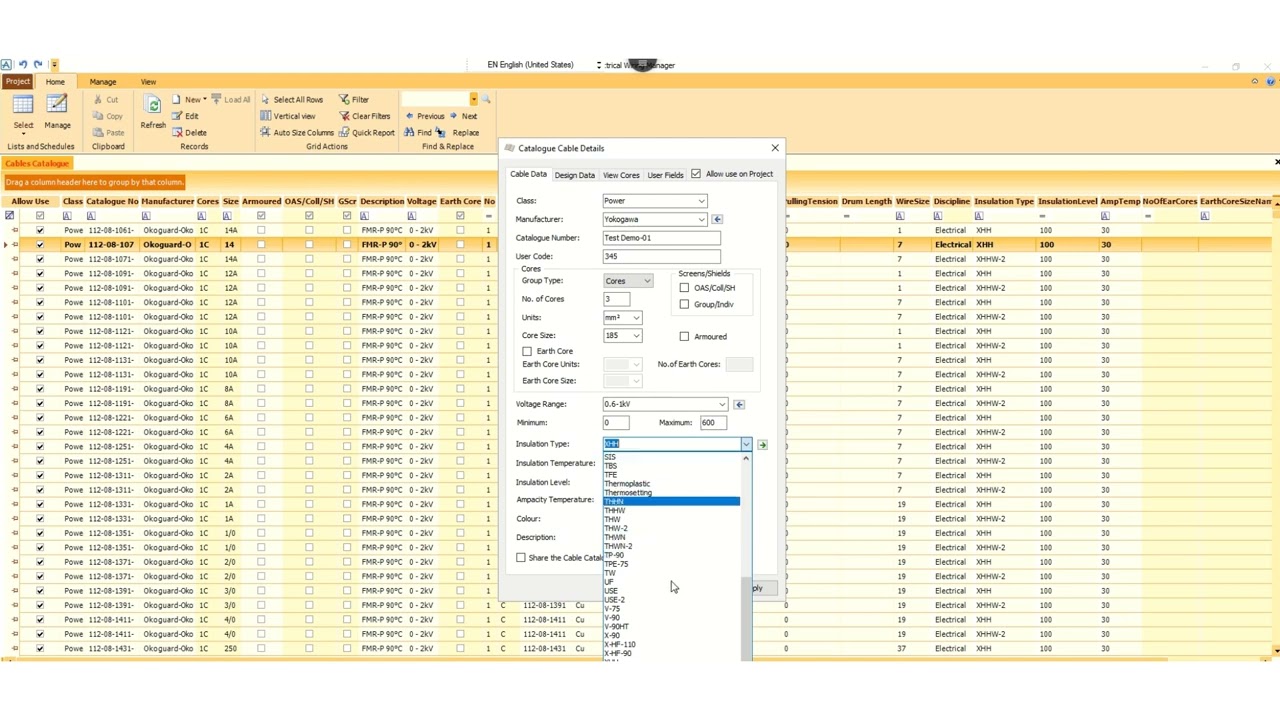Click the Undo arrow in the quick access bar
Image resolution: width=1280 pixels, height=720 pixels.
click(x=22, y=65)
